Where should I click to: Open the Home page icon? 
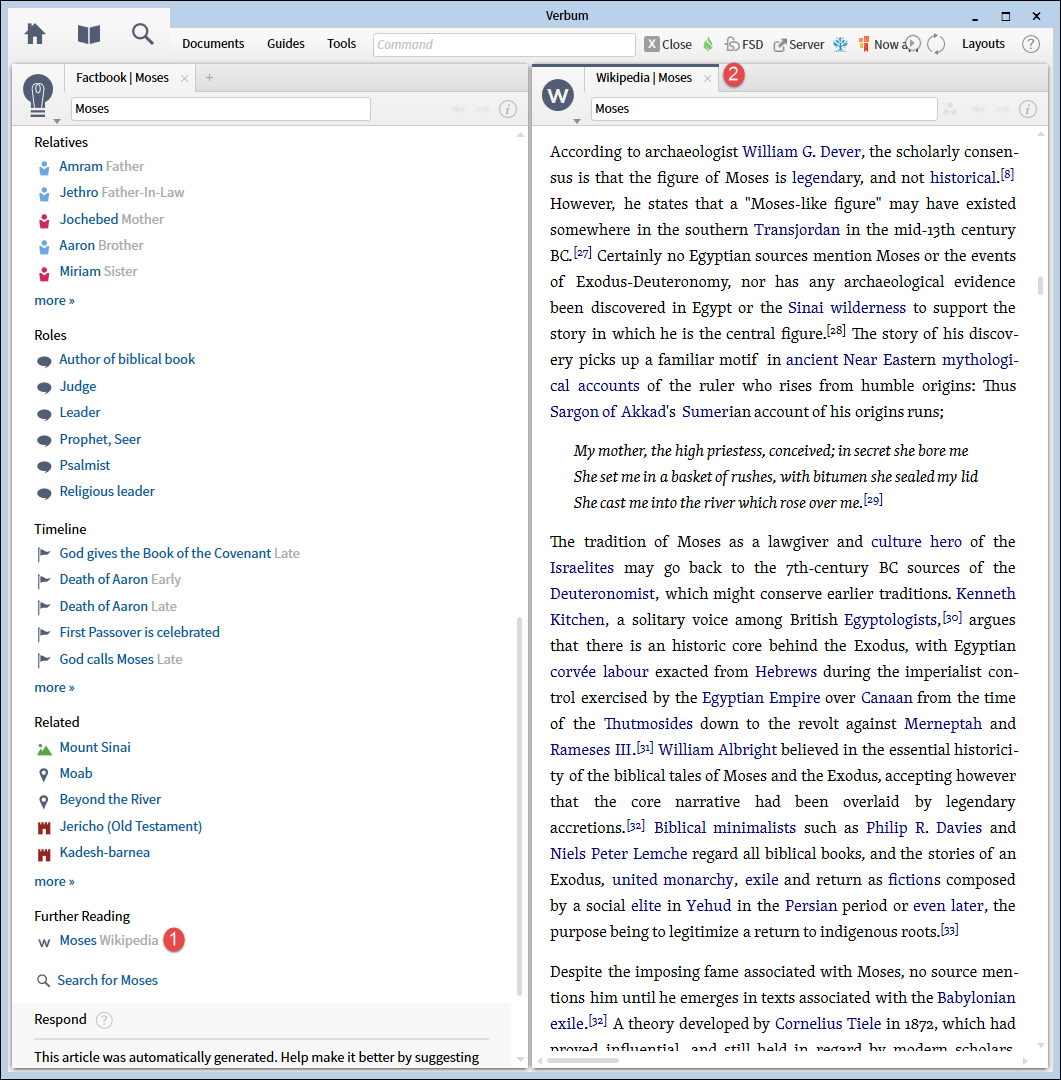(35, 34)
